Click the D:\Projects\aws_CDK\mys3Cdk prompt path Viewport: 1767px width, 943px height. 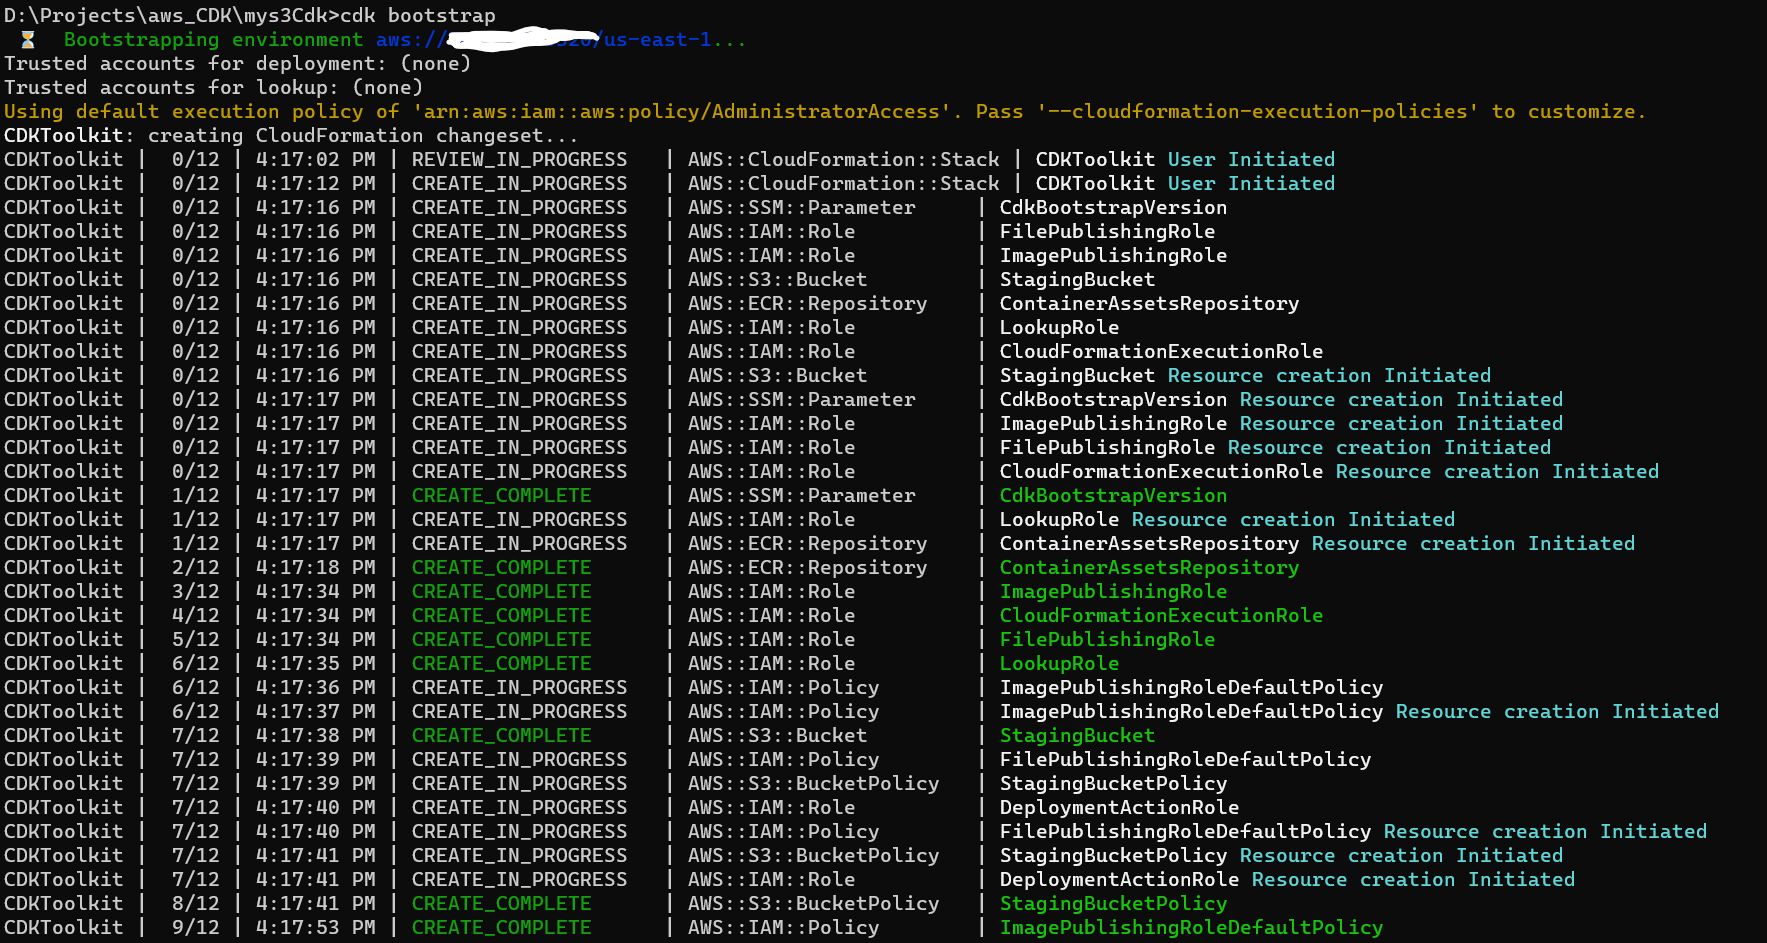(168, 16)
